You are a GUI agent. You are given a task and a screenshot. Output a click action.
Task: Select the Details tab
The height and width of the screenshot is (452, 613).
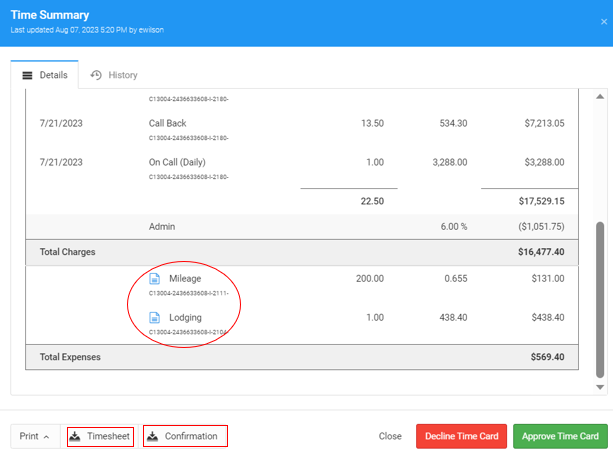point(45,75)
